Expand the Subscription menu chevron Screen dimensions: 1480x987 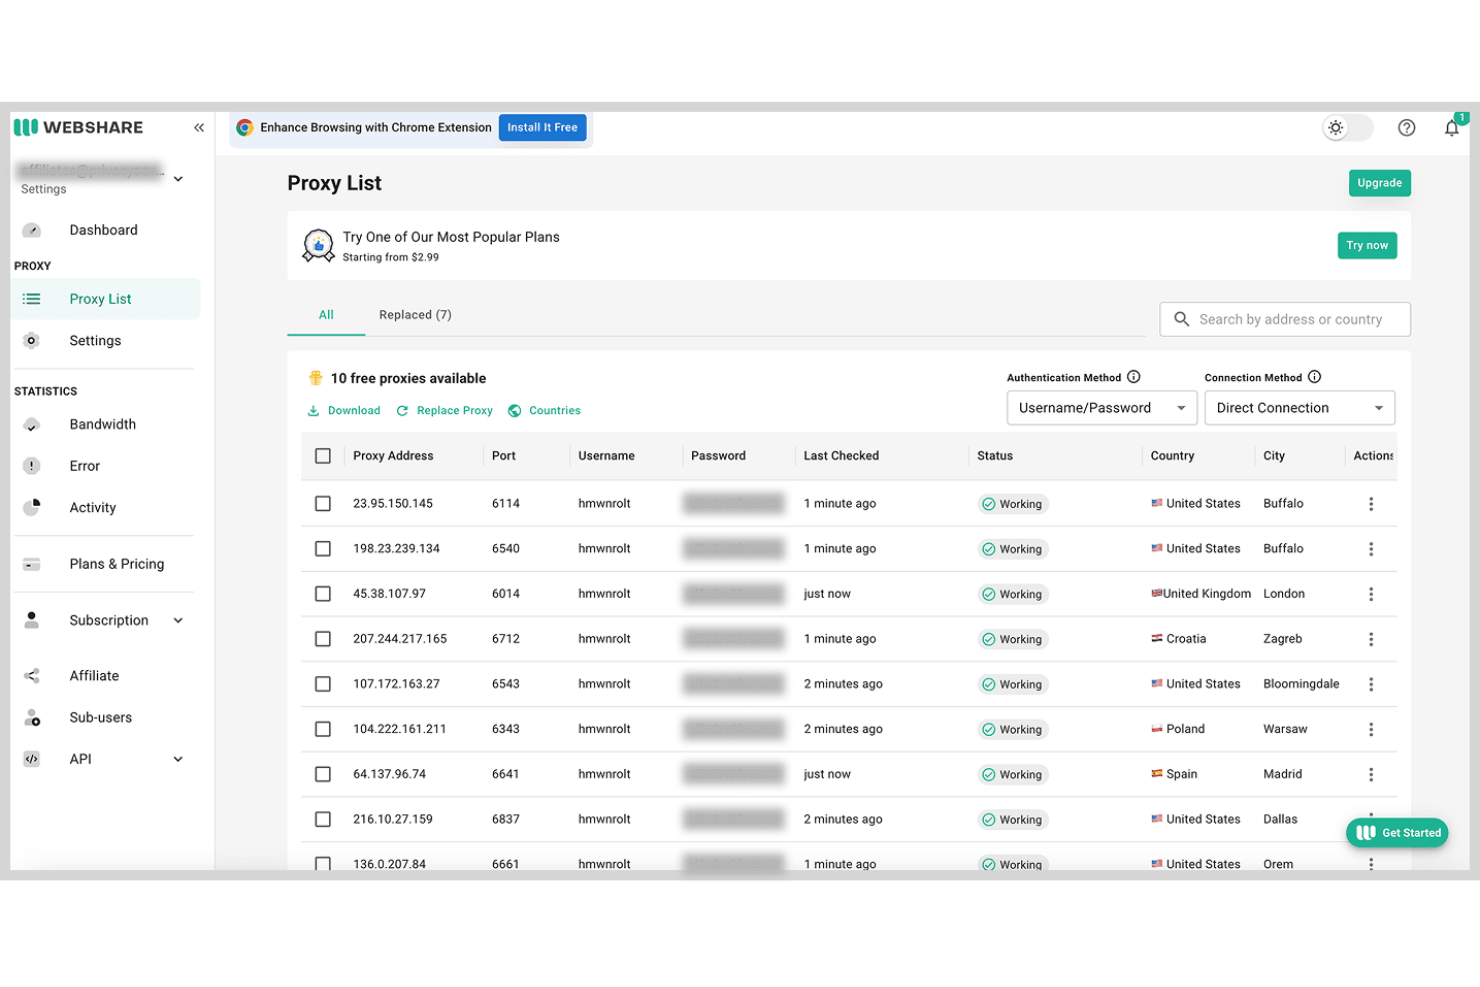click(x=178, y=620)
